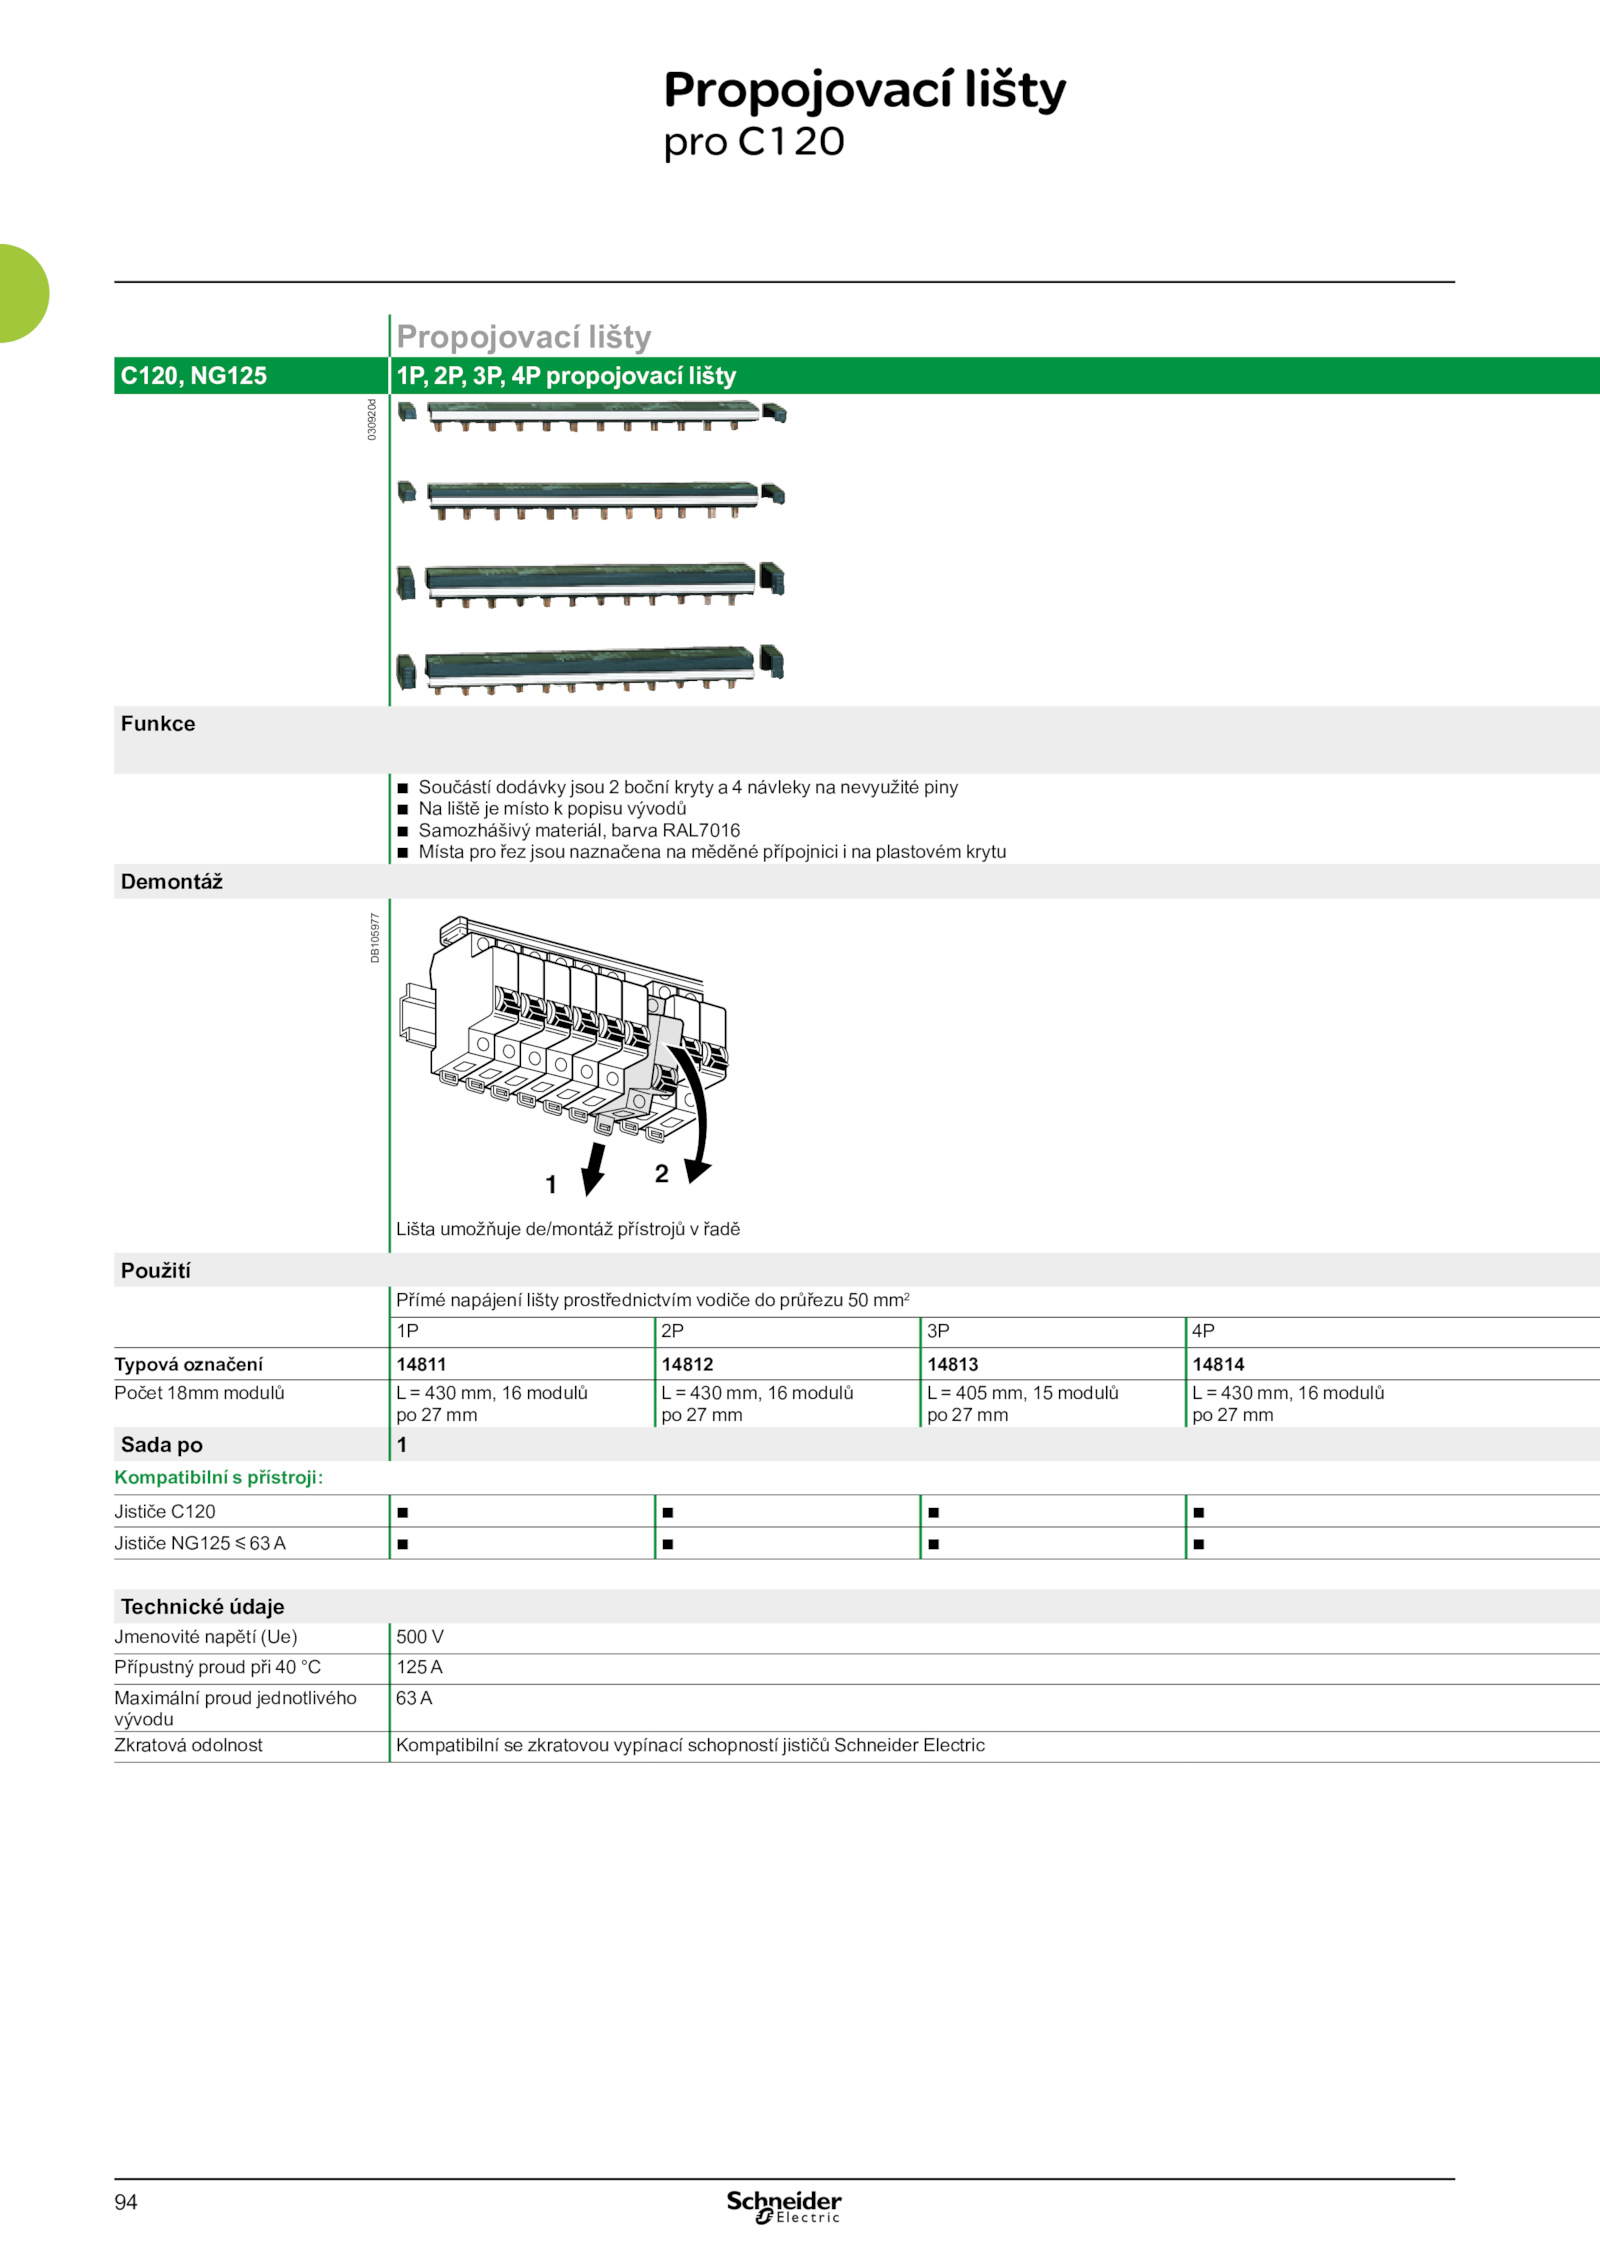The width and height of the screenshot is (1600, 2263).
Task: Click the '4P' column header
Action: [1203, 1331]
